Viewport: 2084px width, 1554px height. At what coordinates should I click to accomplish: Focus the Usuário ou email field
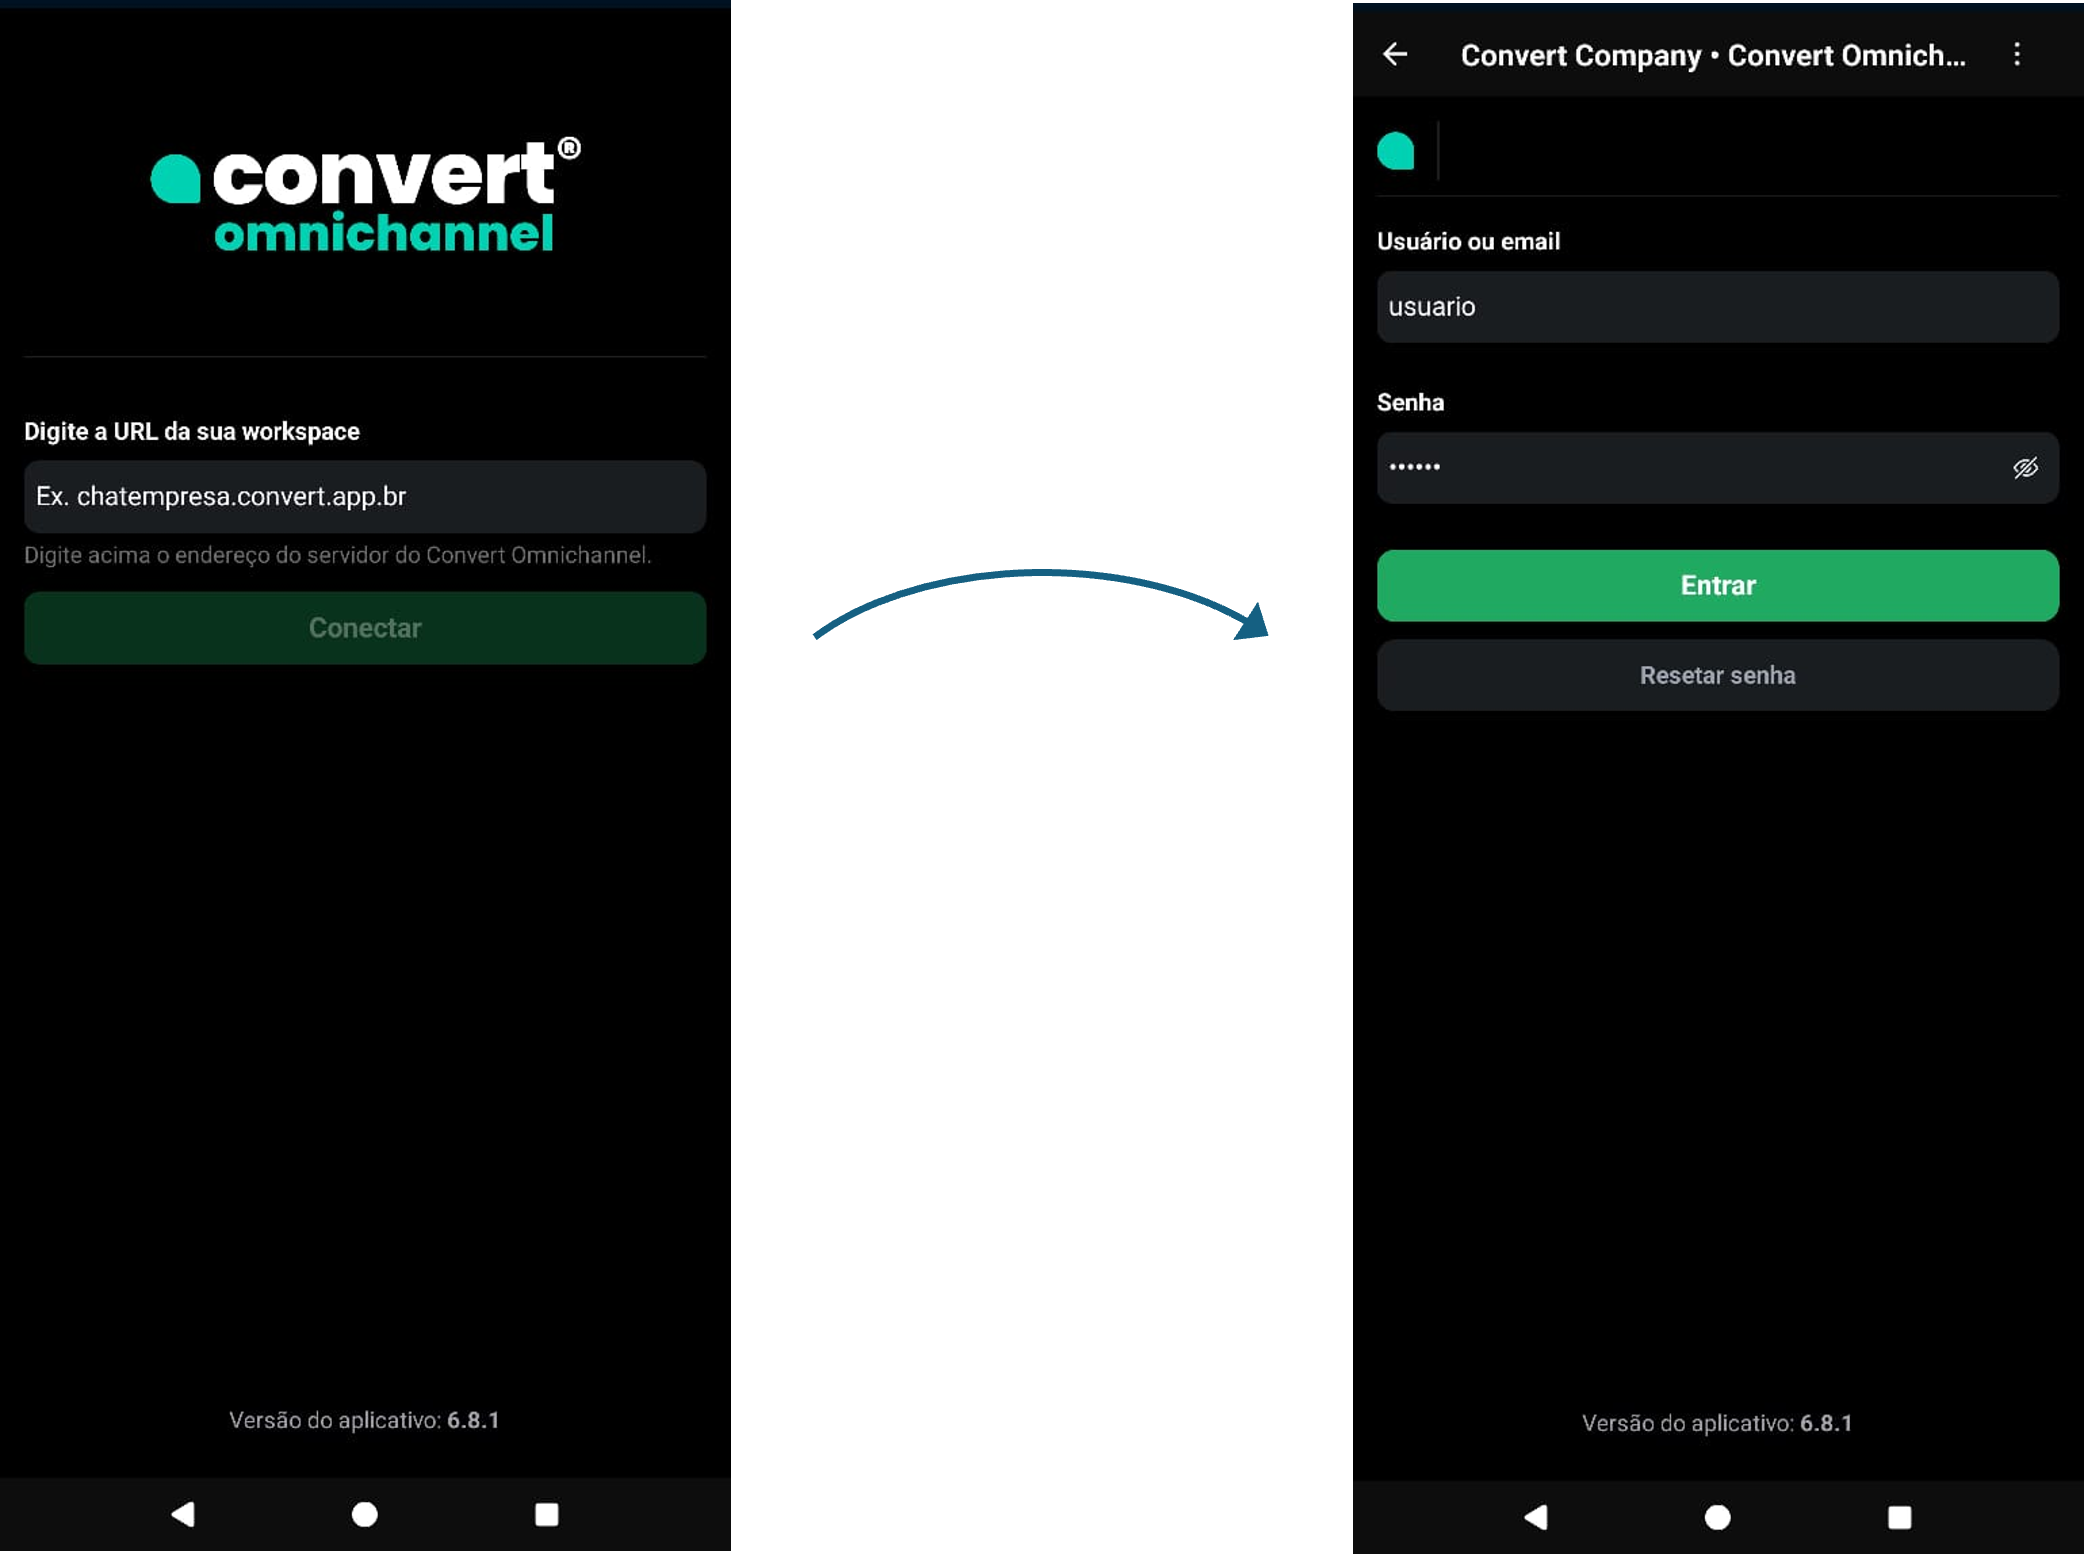click(x=1717, y=307)
